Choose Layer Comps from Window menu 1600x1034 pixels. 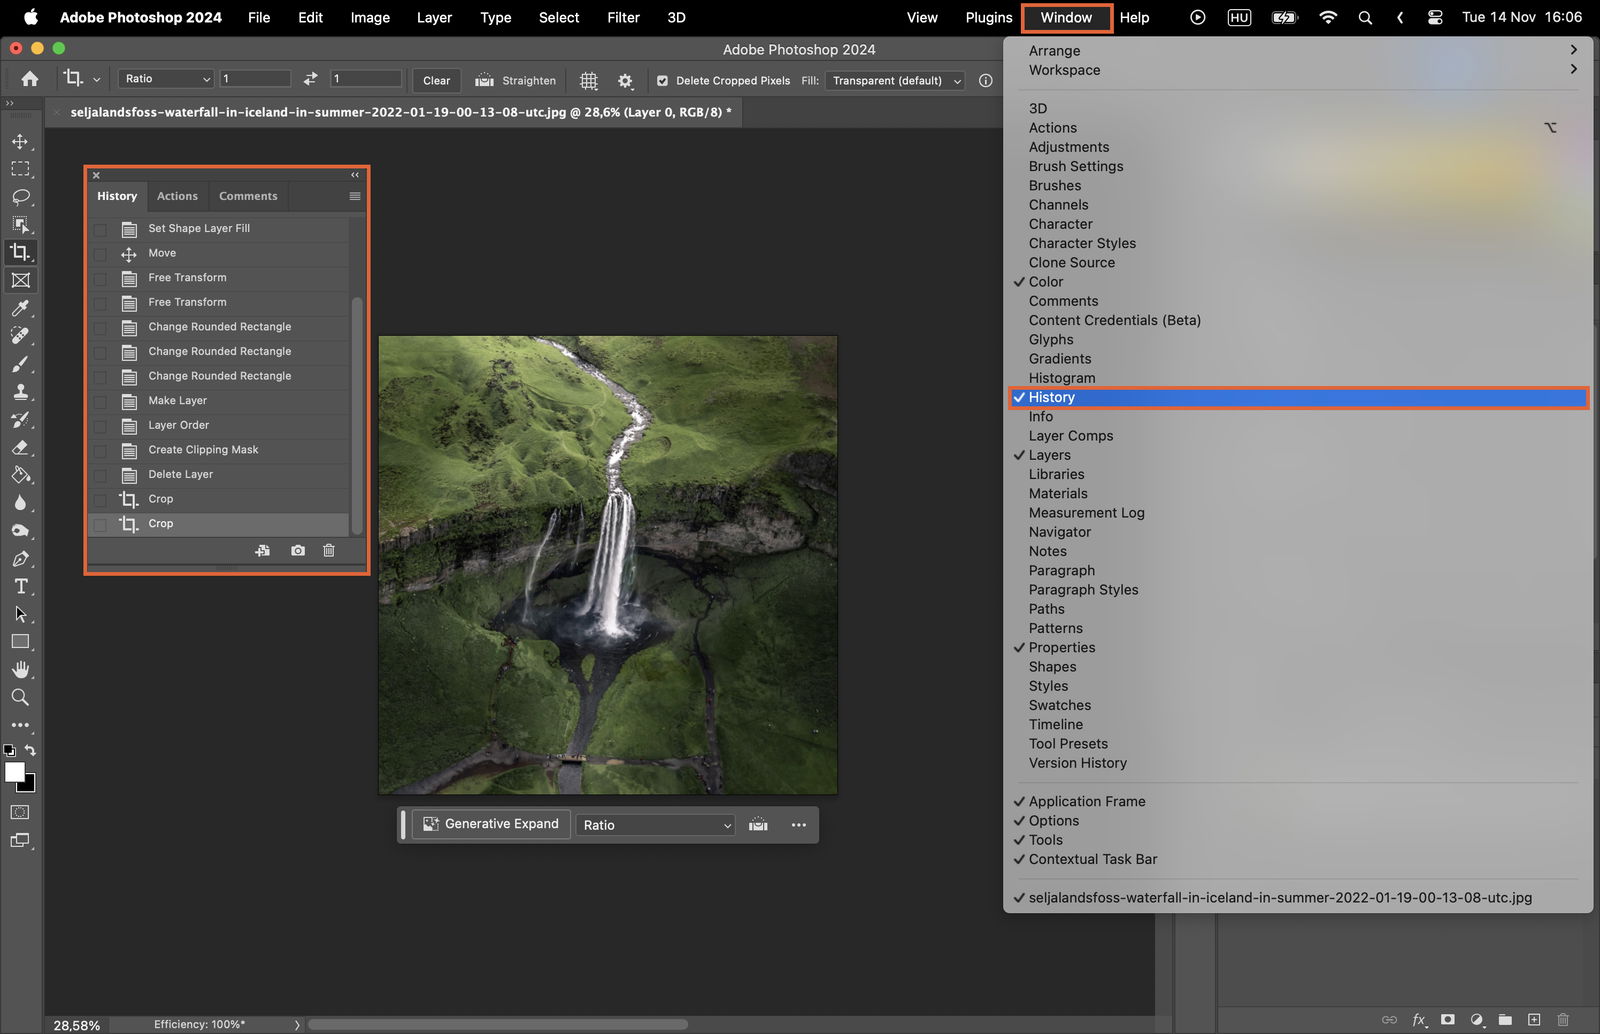point(1070,436)
